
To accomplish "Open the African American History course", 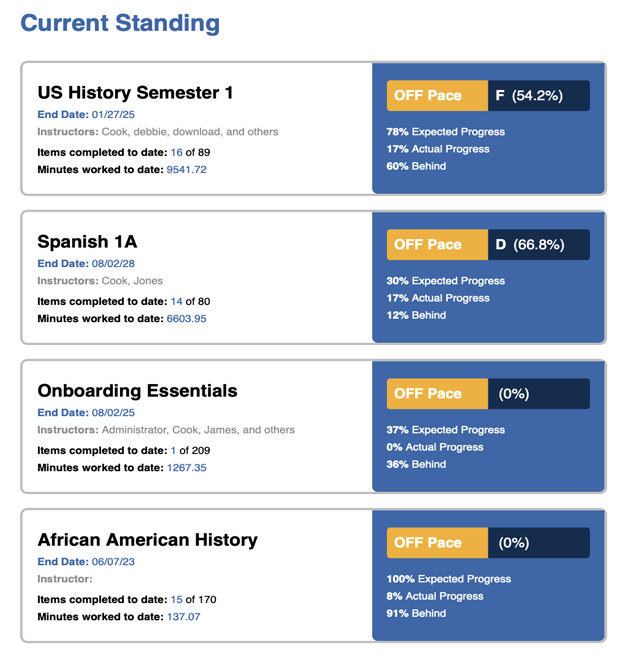I will 147,540.
